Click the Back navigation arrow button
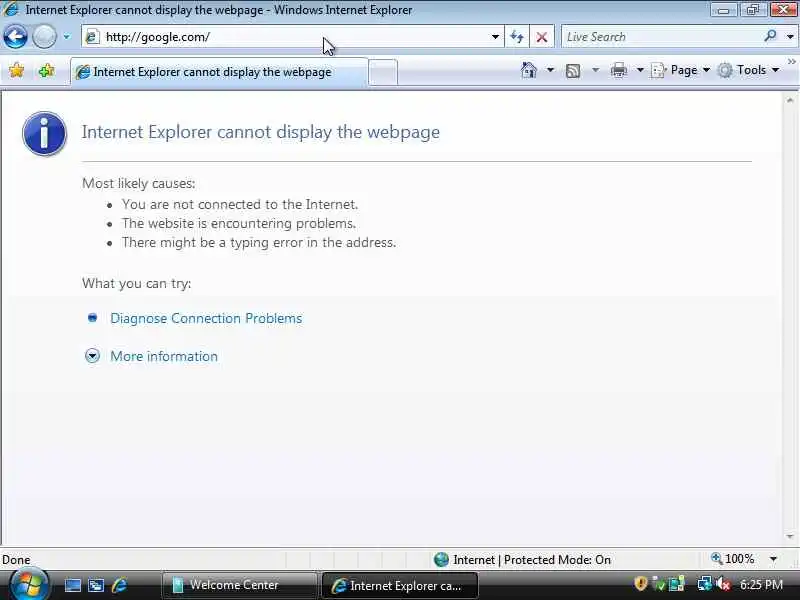 click(x=15, y=37)
